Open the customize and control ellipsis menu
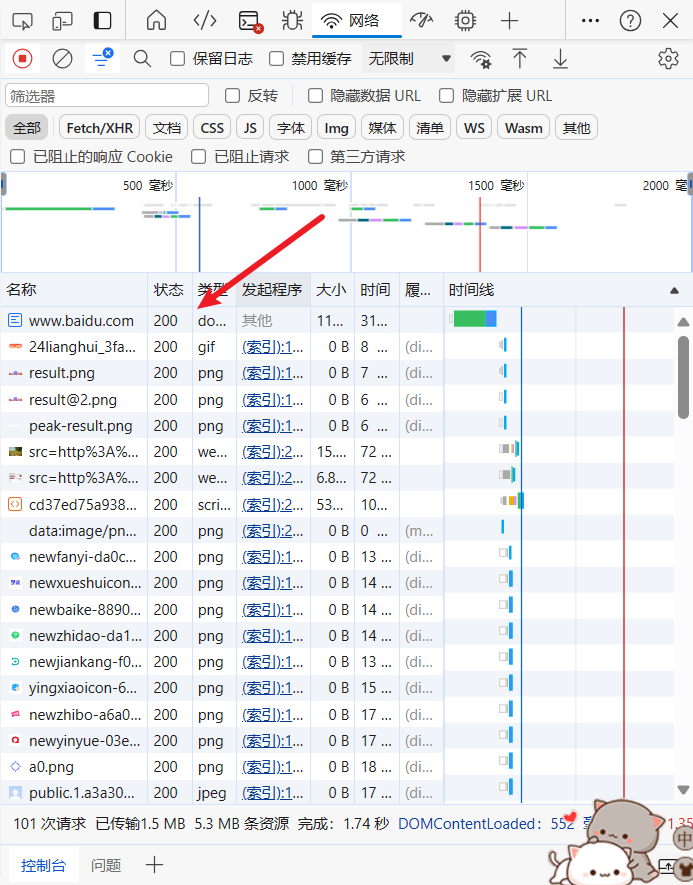The width and height of the screenshot is (693, 885). point(590,21)
